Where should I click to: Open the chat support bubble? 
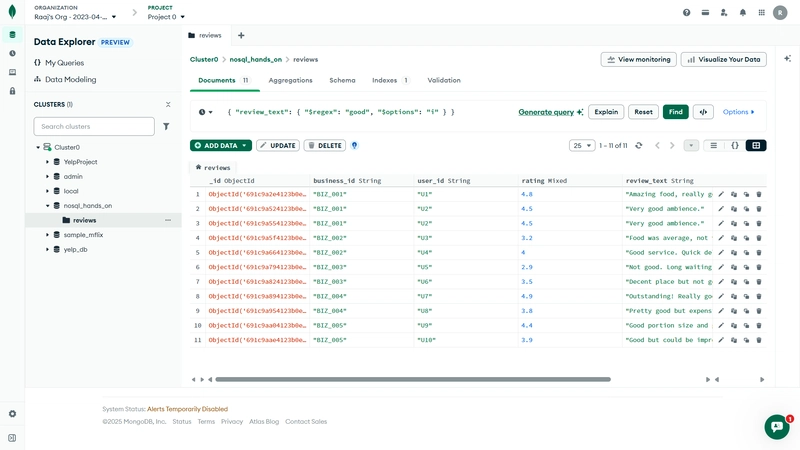777,427
